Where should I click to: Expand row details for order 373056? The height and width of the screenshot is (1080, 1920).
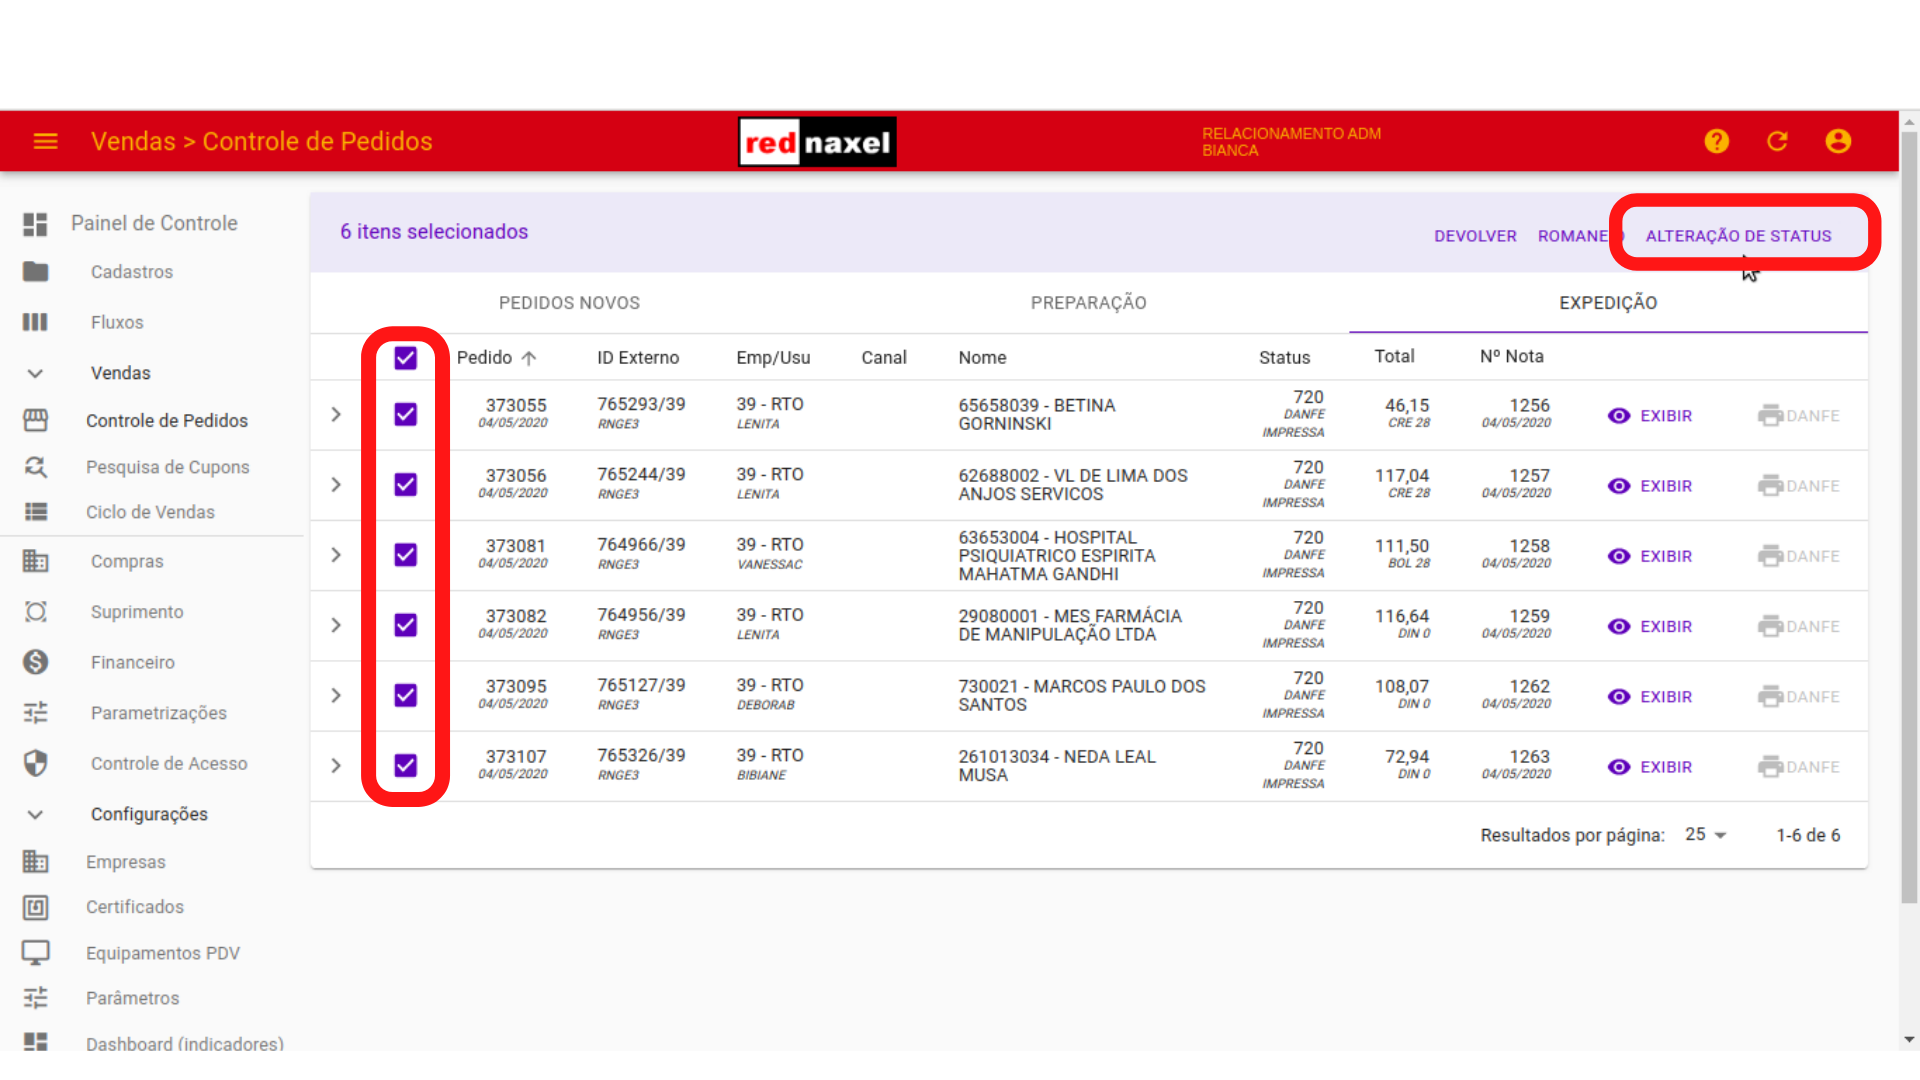tap(336, 485)
